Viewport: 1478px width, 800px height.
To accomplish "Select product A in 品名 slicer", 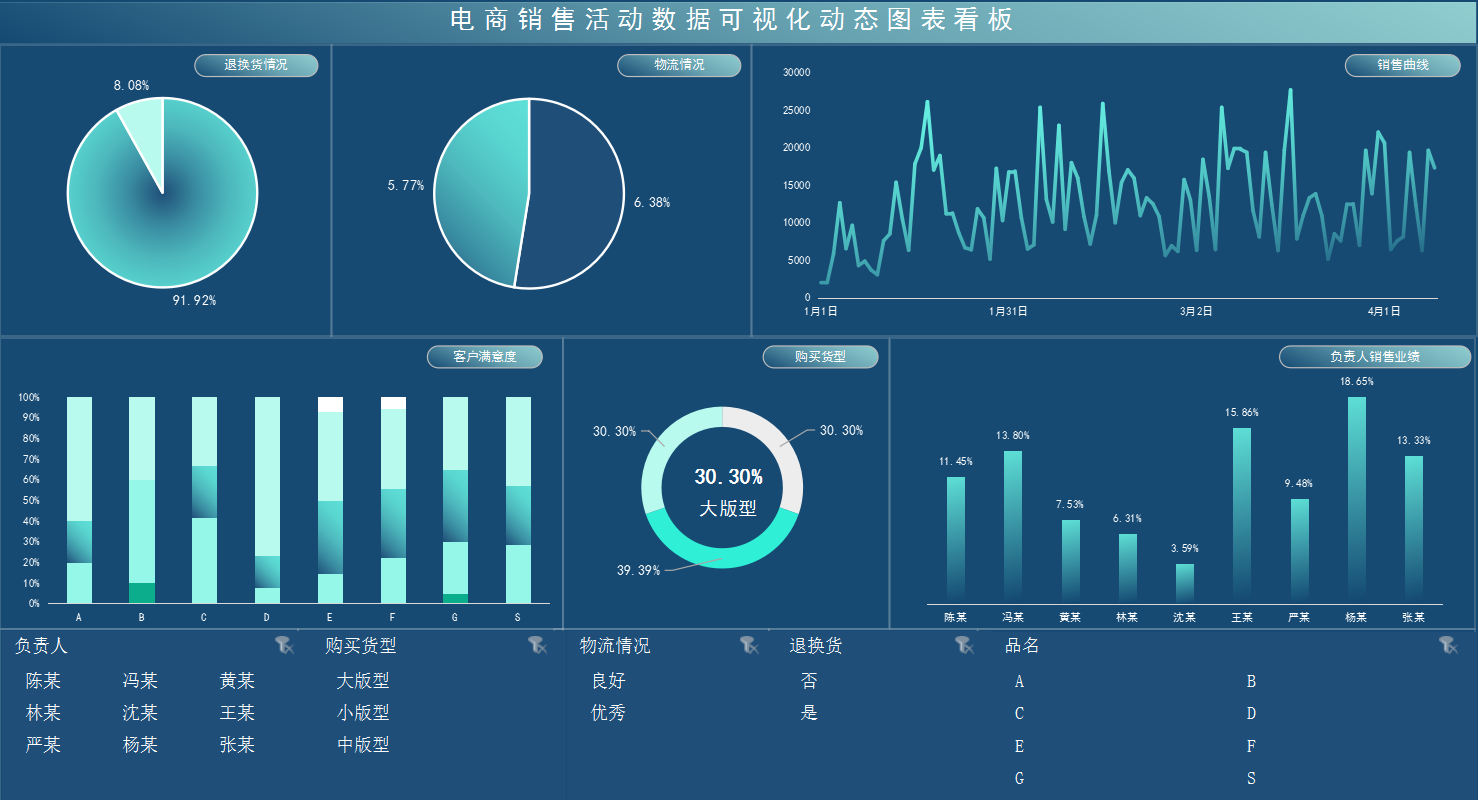I will click(1019, 682).
